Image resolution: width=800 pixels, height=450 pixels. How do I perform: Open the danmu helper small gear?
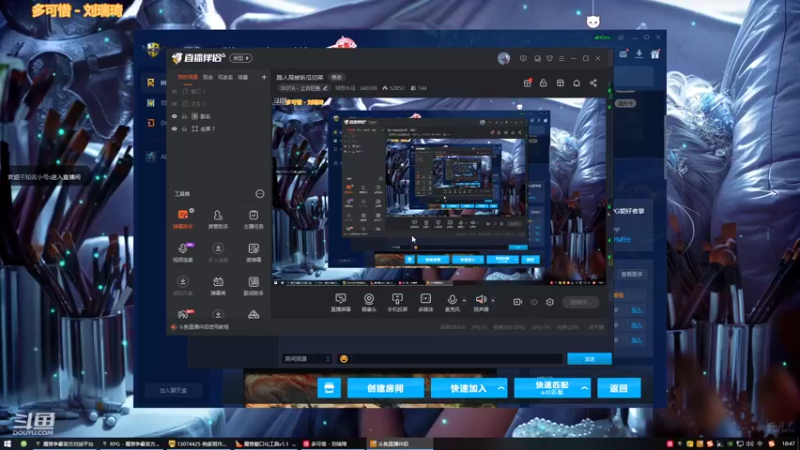[191, 210]
